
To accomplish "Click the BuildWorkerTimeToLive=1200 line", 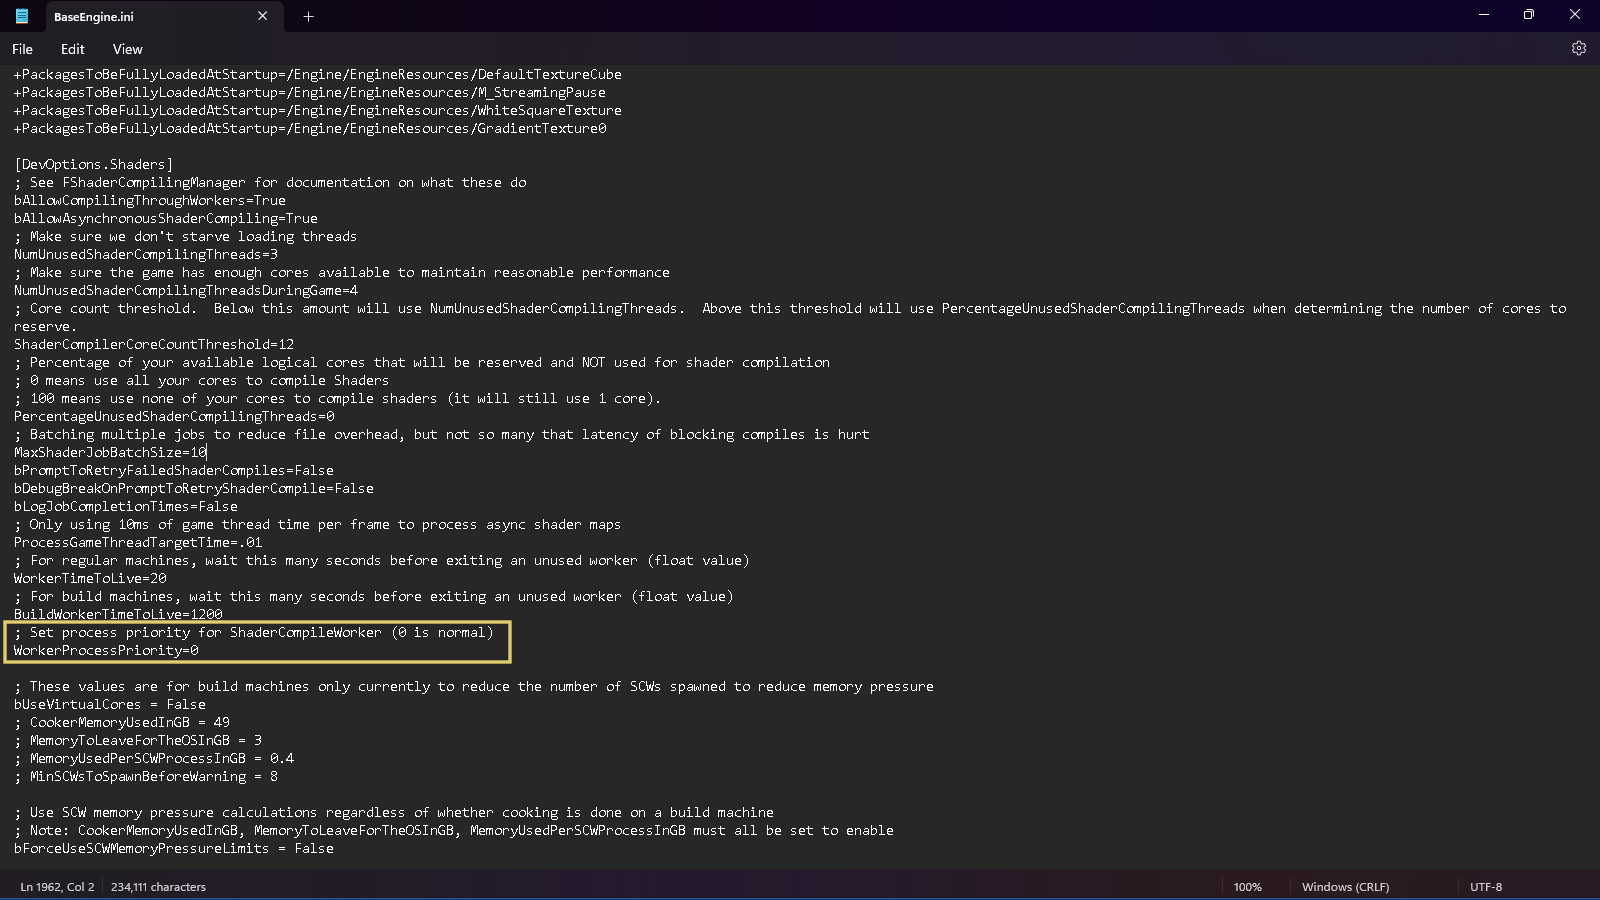I will (118, 614).
